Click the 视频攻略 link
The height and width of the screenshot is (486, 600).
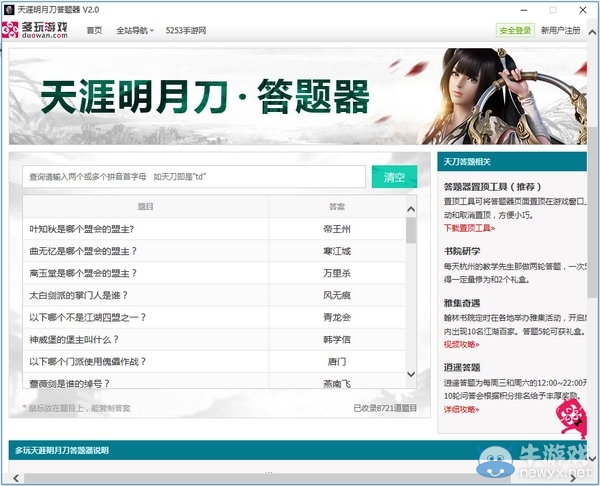461,344
